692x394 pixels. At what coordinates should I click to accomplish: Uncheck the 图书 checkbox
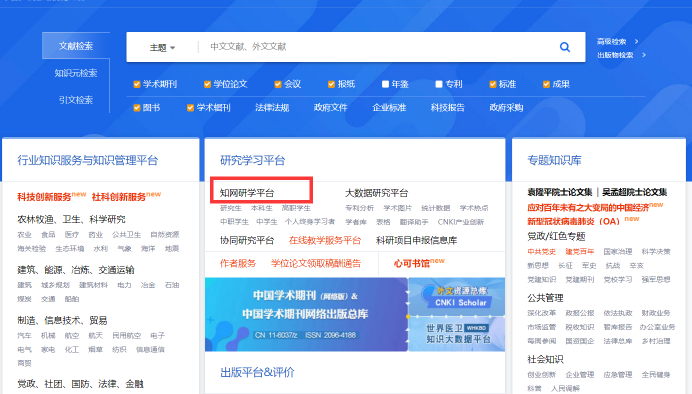[137, 108]
